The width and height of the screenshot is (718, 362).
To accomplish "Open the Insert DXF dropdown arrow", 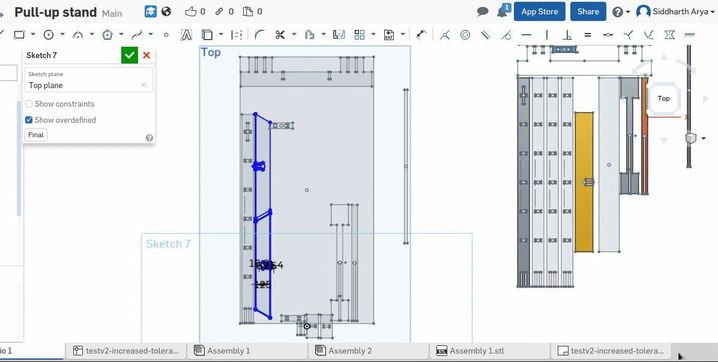I will point(403,35).
